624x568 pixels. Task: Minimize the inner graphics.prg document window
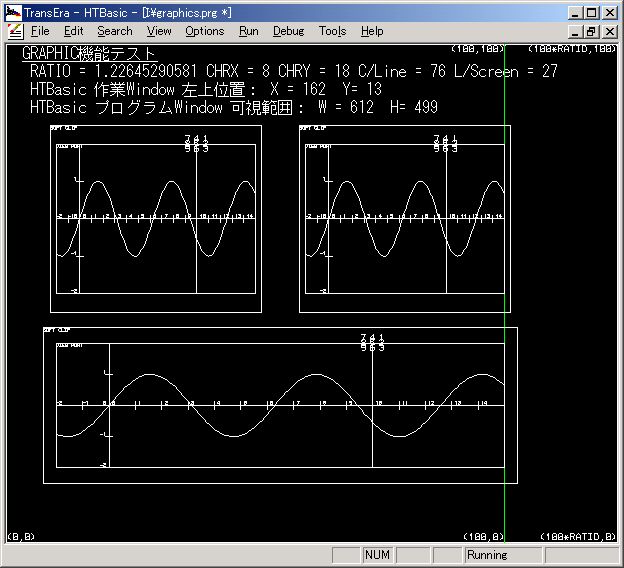pos(574,31)
